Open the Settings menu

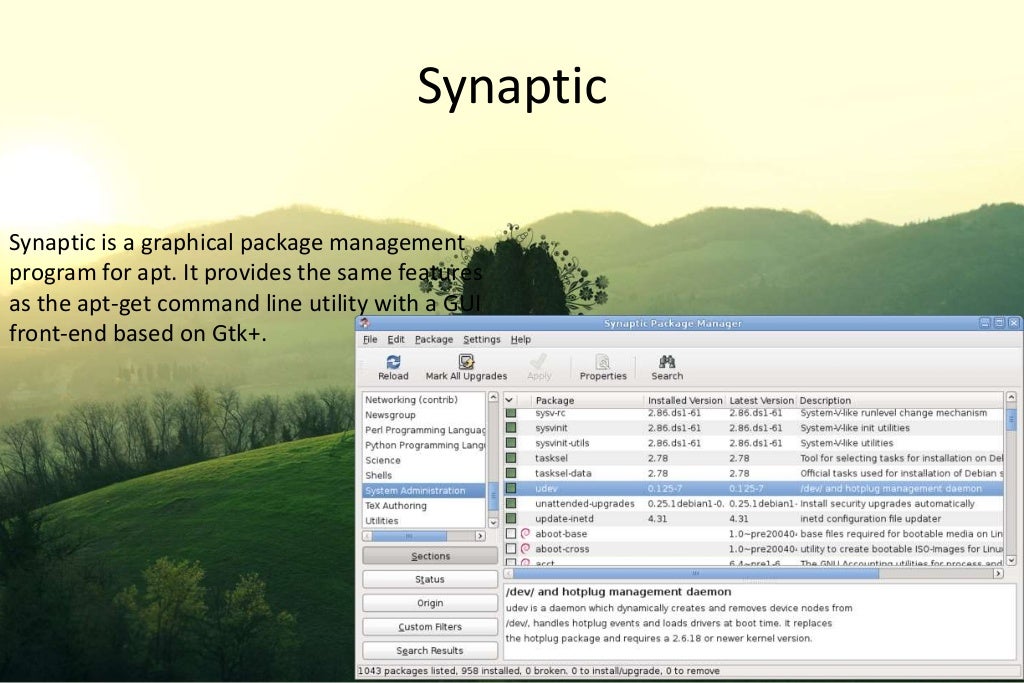(x=482, y=340)
